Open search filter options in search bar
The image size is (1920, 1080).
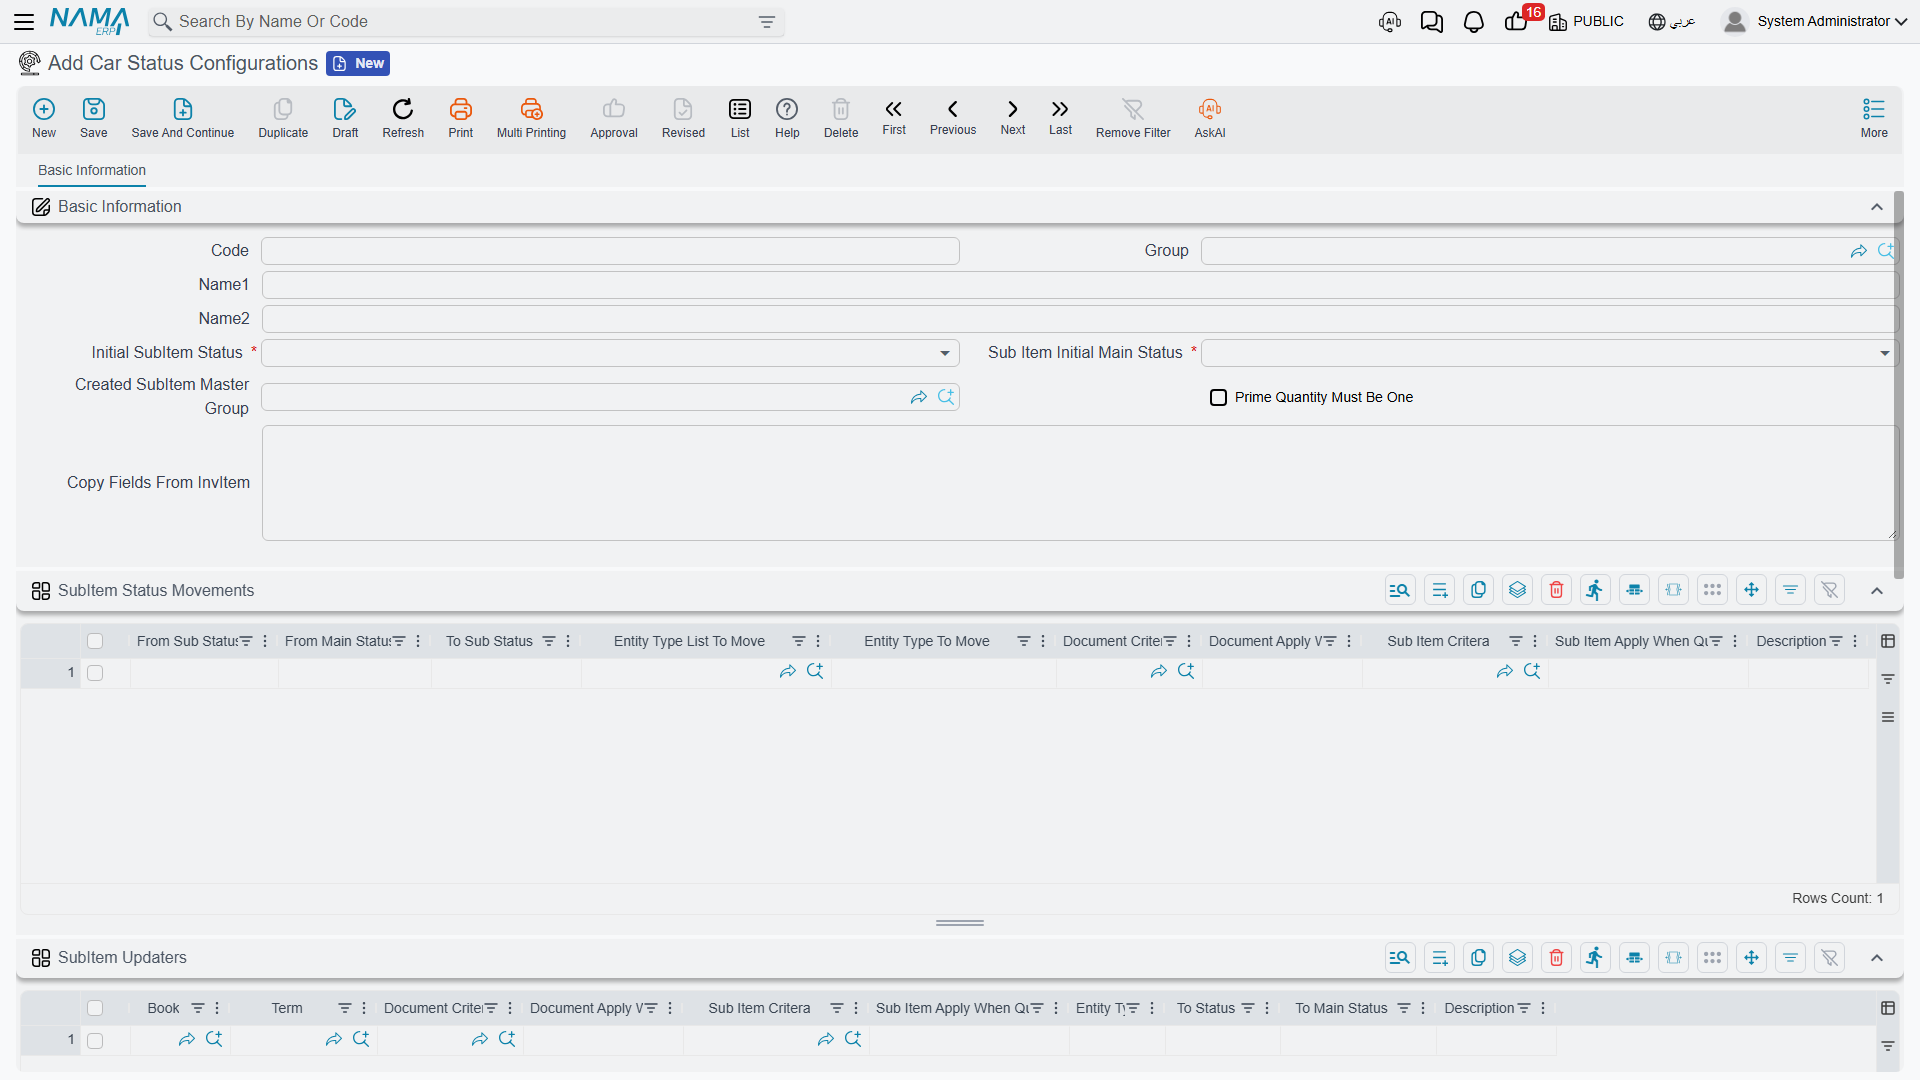(x=767, y=22)
